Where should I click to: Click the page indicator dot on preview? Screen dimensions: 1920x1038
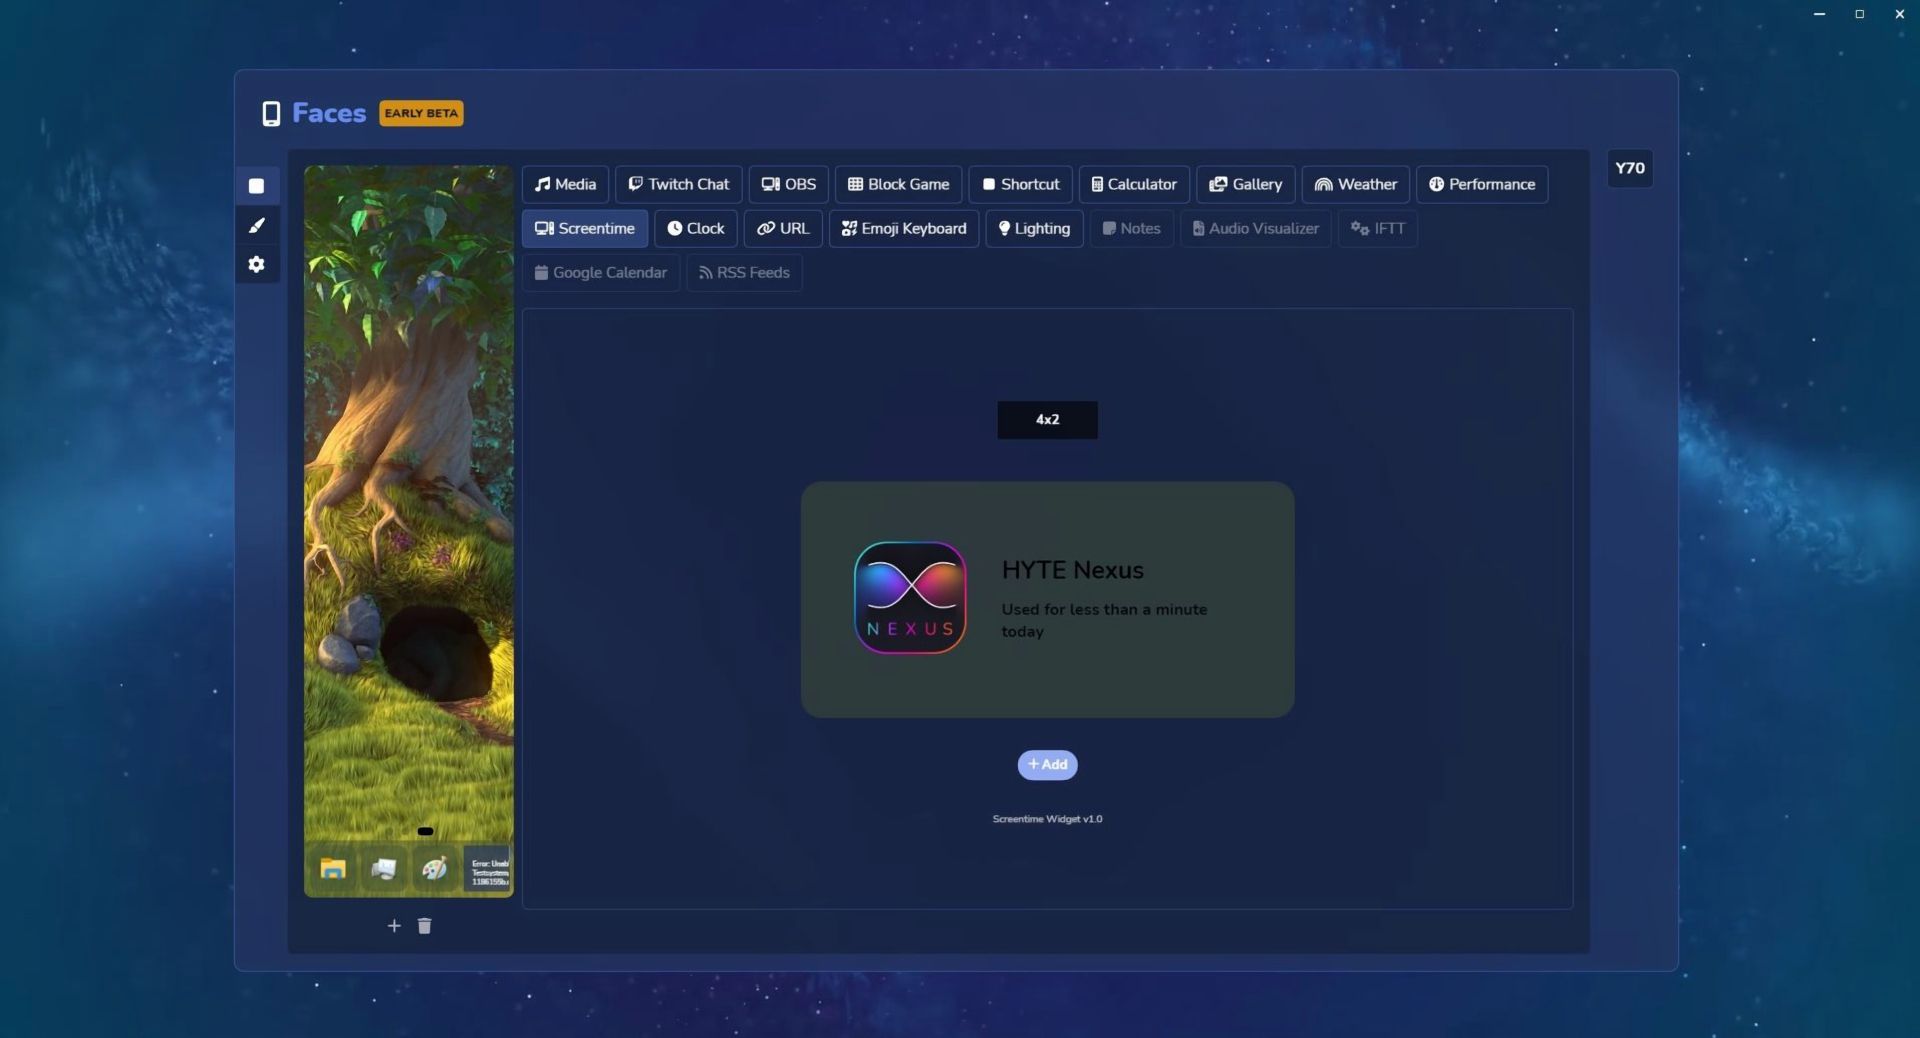pos(425,831)
